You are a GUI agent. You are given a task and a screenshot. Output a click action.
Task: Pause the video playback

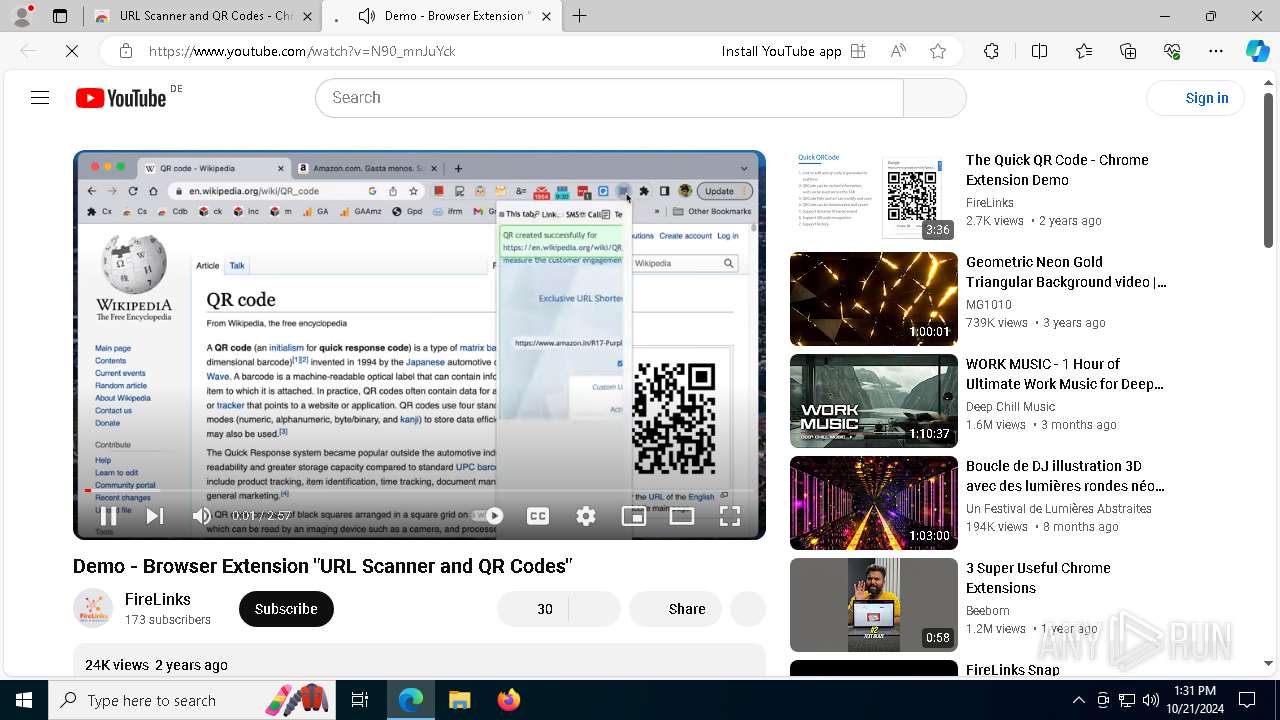(108, 516)
